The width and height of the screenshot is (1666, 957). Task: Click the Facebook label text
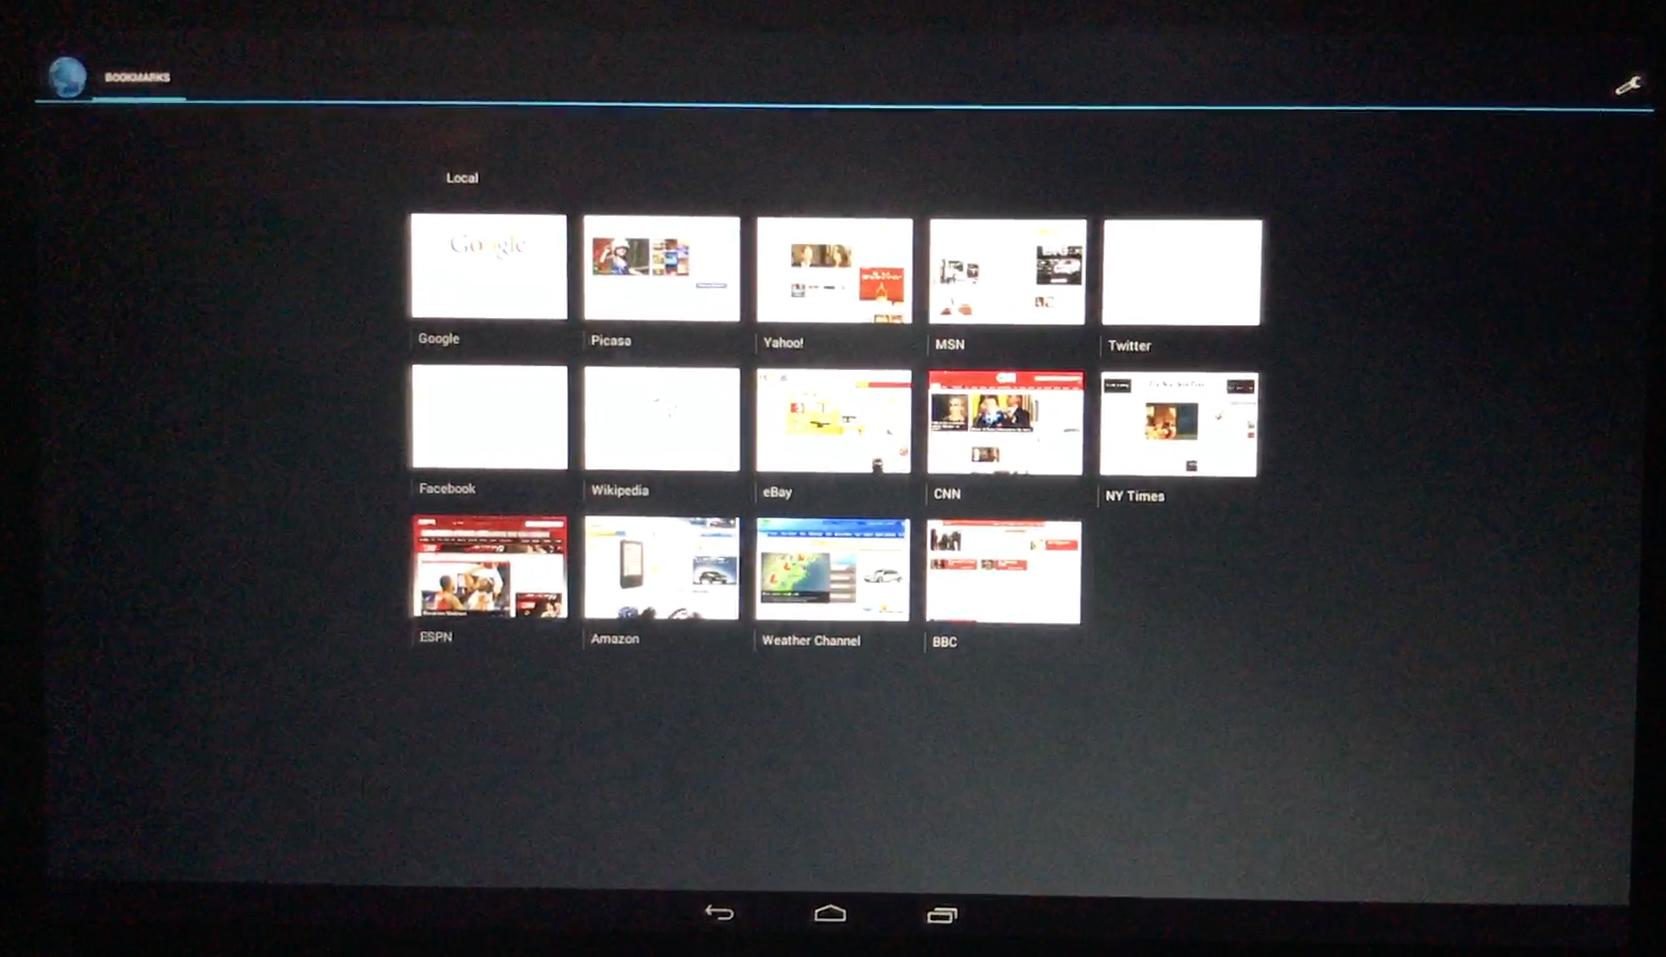click(447, 489)
